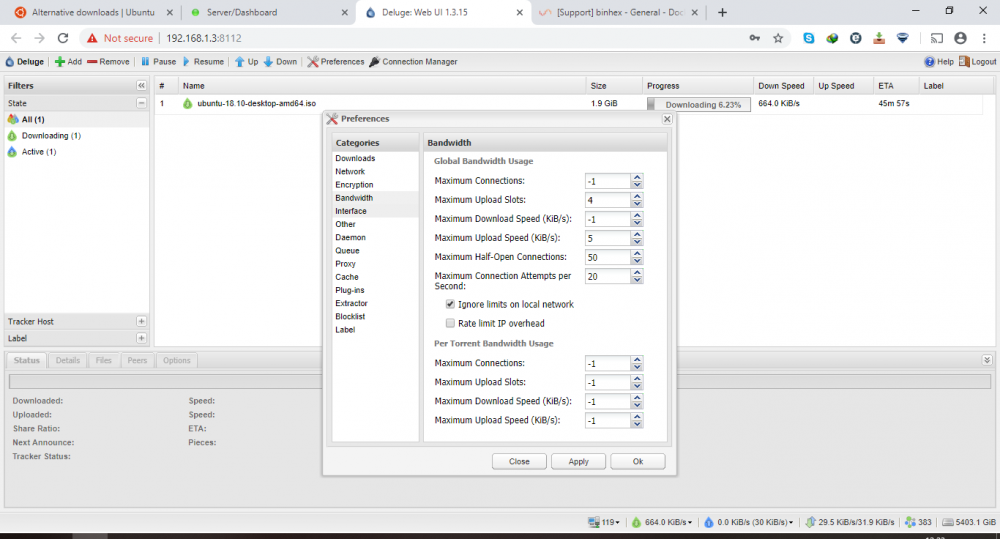This screenshot has height=539, width=1000.
Task: Click free disk space indicator 5403.1 GiB
Action: [969, 522]
